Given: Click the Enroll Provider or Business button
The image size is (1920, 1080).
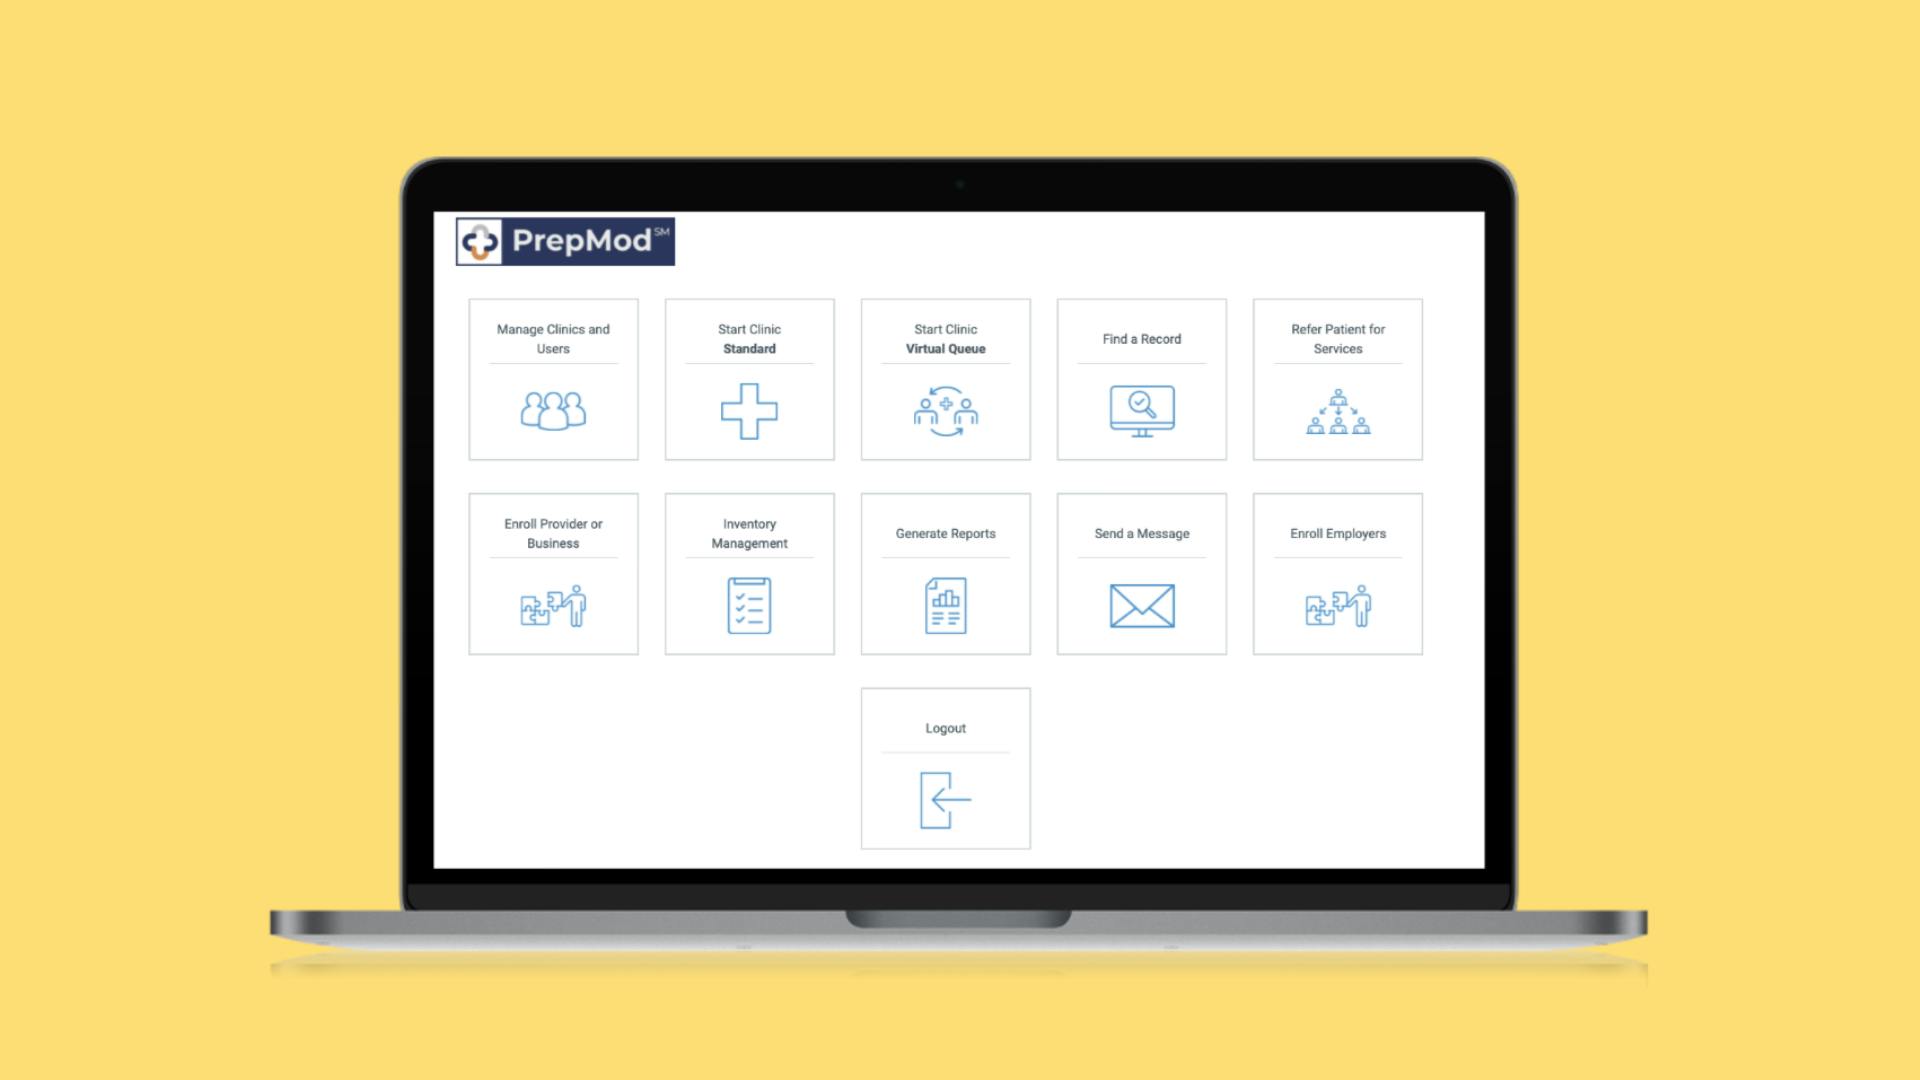Looking at the screenshot, I should [x=554, y=572].
